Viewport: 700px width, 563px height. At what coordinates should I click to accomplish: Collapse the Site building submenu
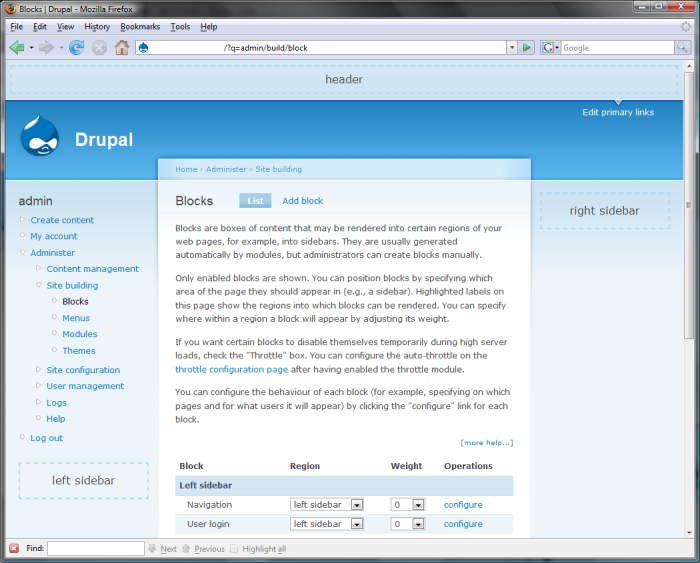point(38,284)
